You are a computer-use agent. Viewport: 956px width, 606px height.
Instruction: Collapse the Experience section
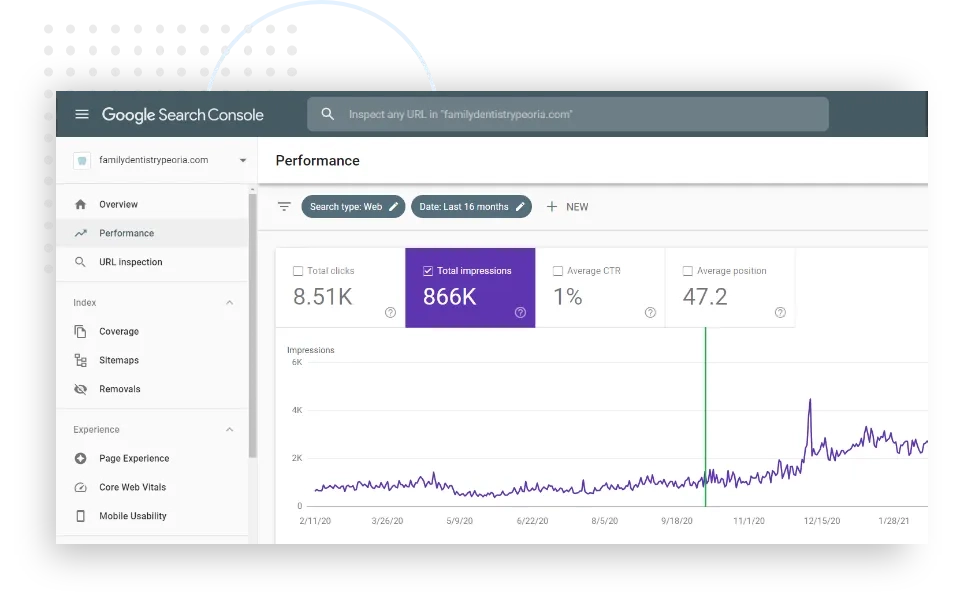click(x=229, y=430)
